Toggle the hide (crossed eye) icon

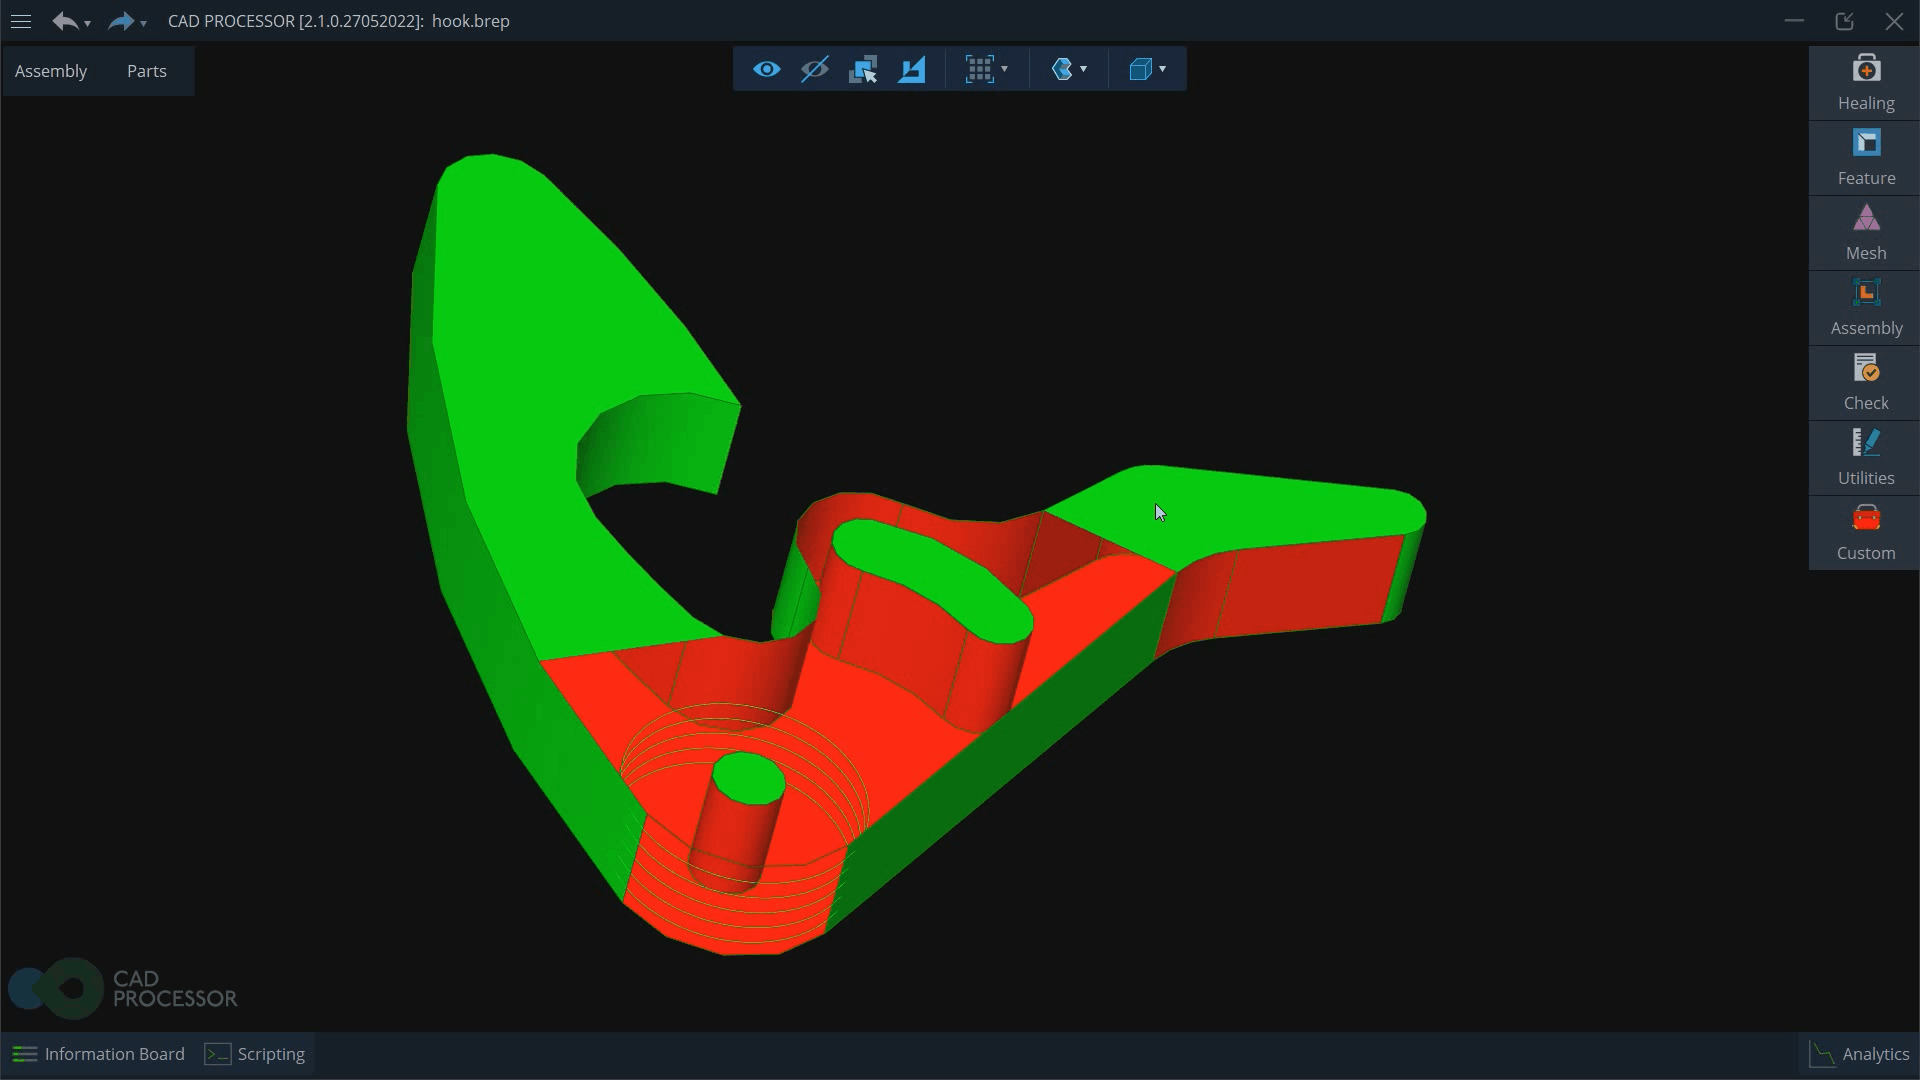click(815, 69)
